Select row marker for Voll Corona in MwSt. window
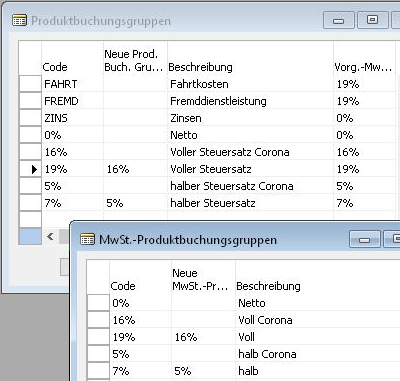 98,320
